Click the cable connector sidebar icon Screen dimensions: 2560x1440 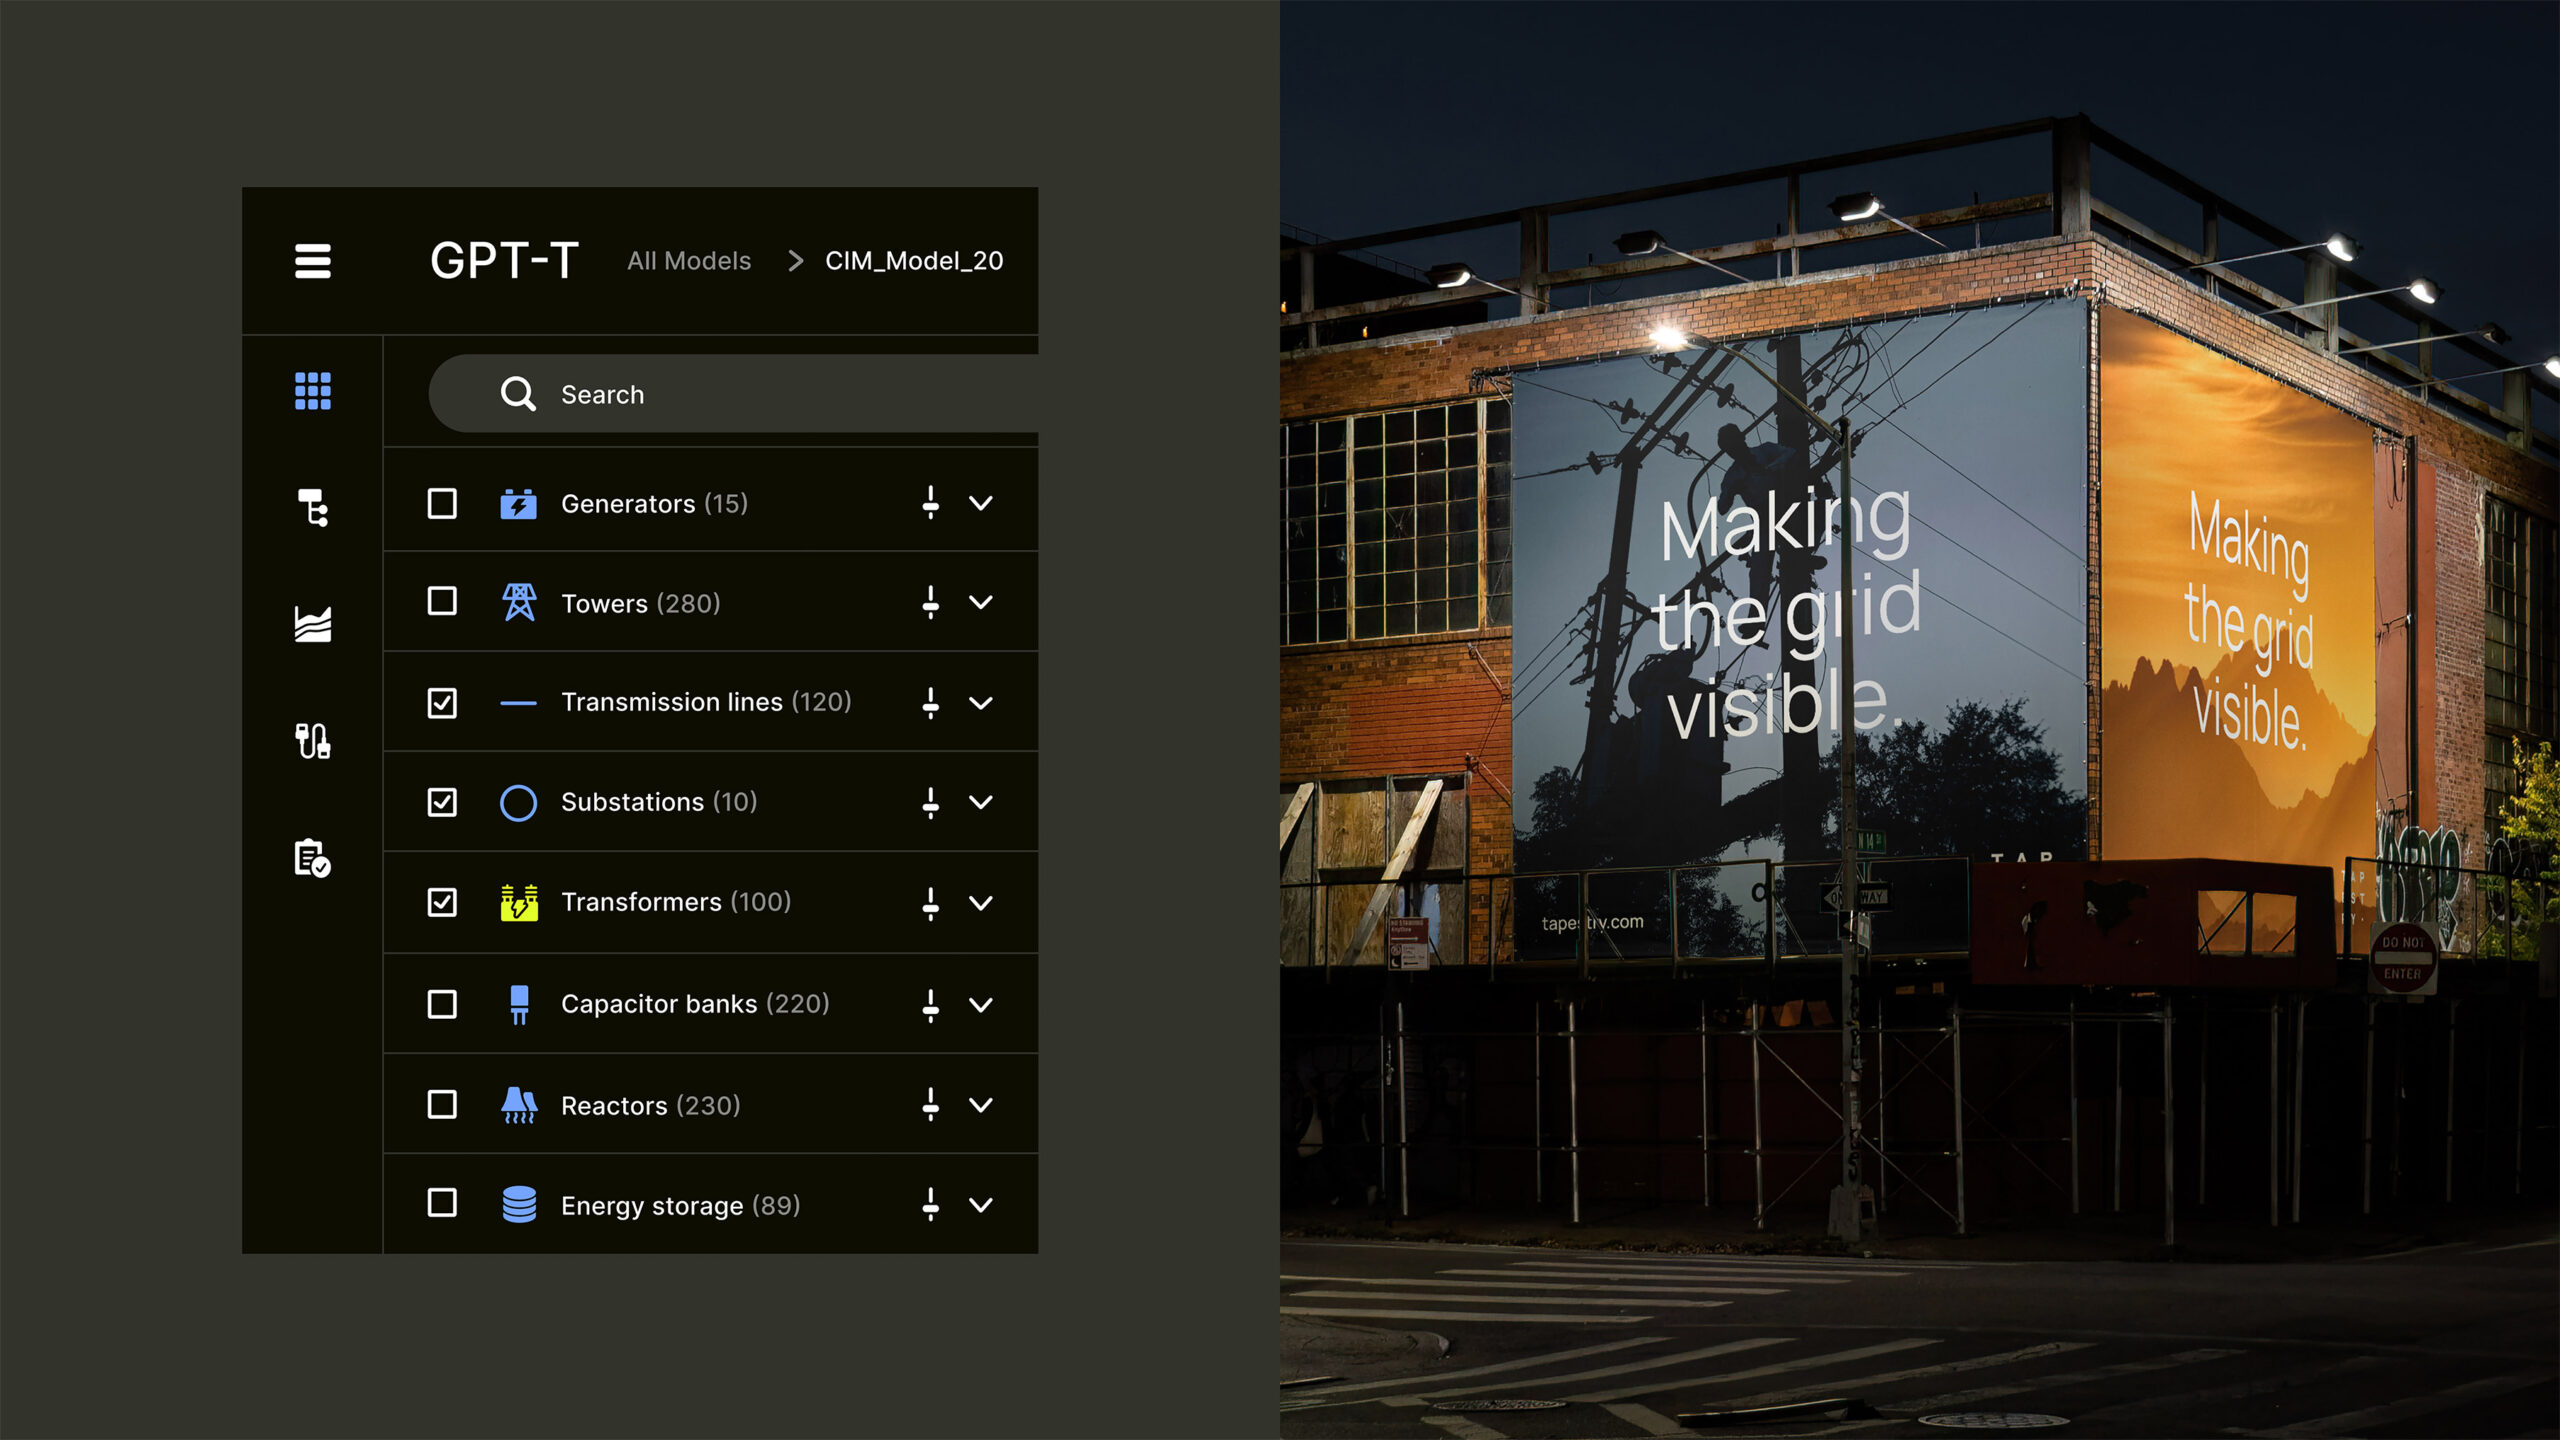[x=312, y=741]
